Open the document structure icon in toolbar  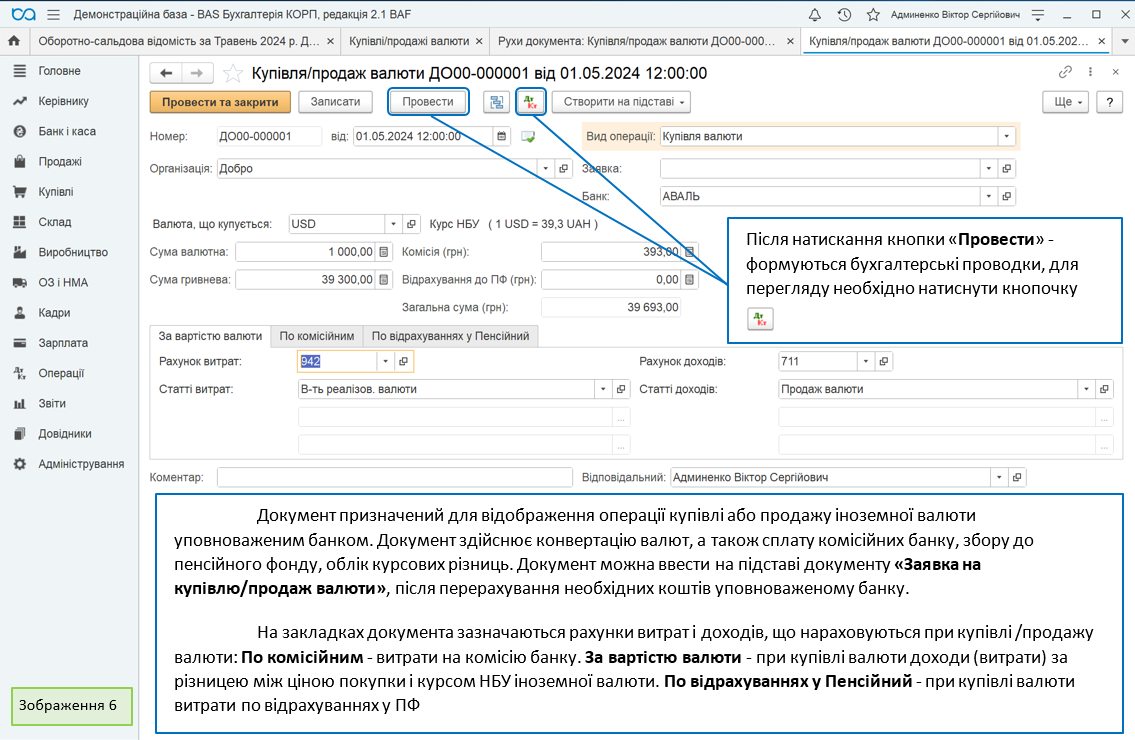click(x=496, y=102)
